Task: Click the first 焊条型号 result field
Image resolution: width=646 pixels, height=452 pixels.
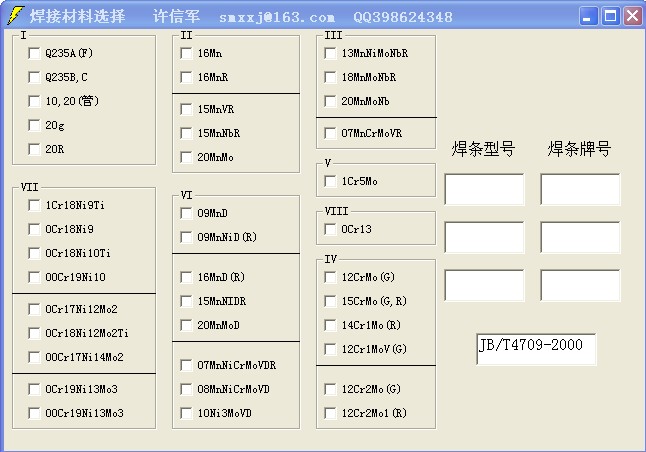Action: (484, 189)
